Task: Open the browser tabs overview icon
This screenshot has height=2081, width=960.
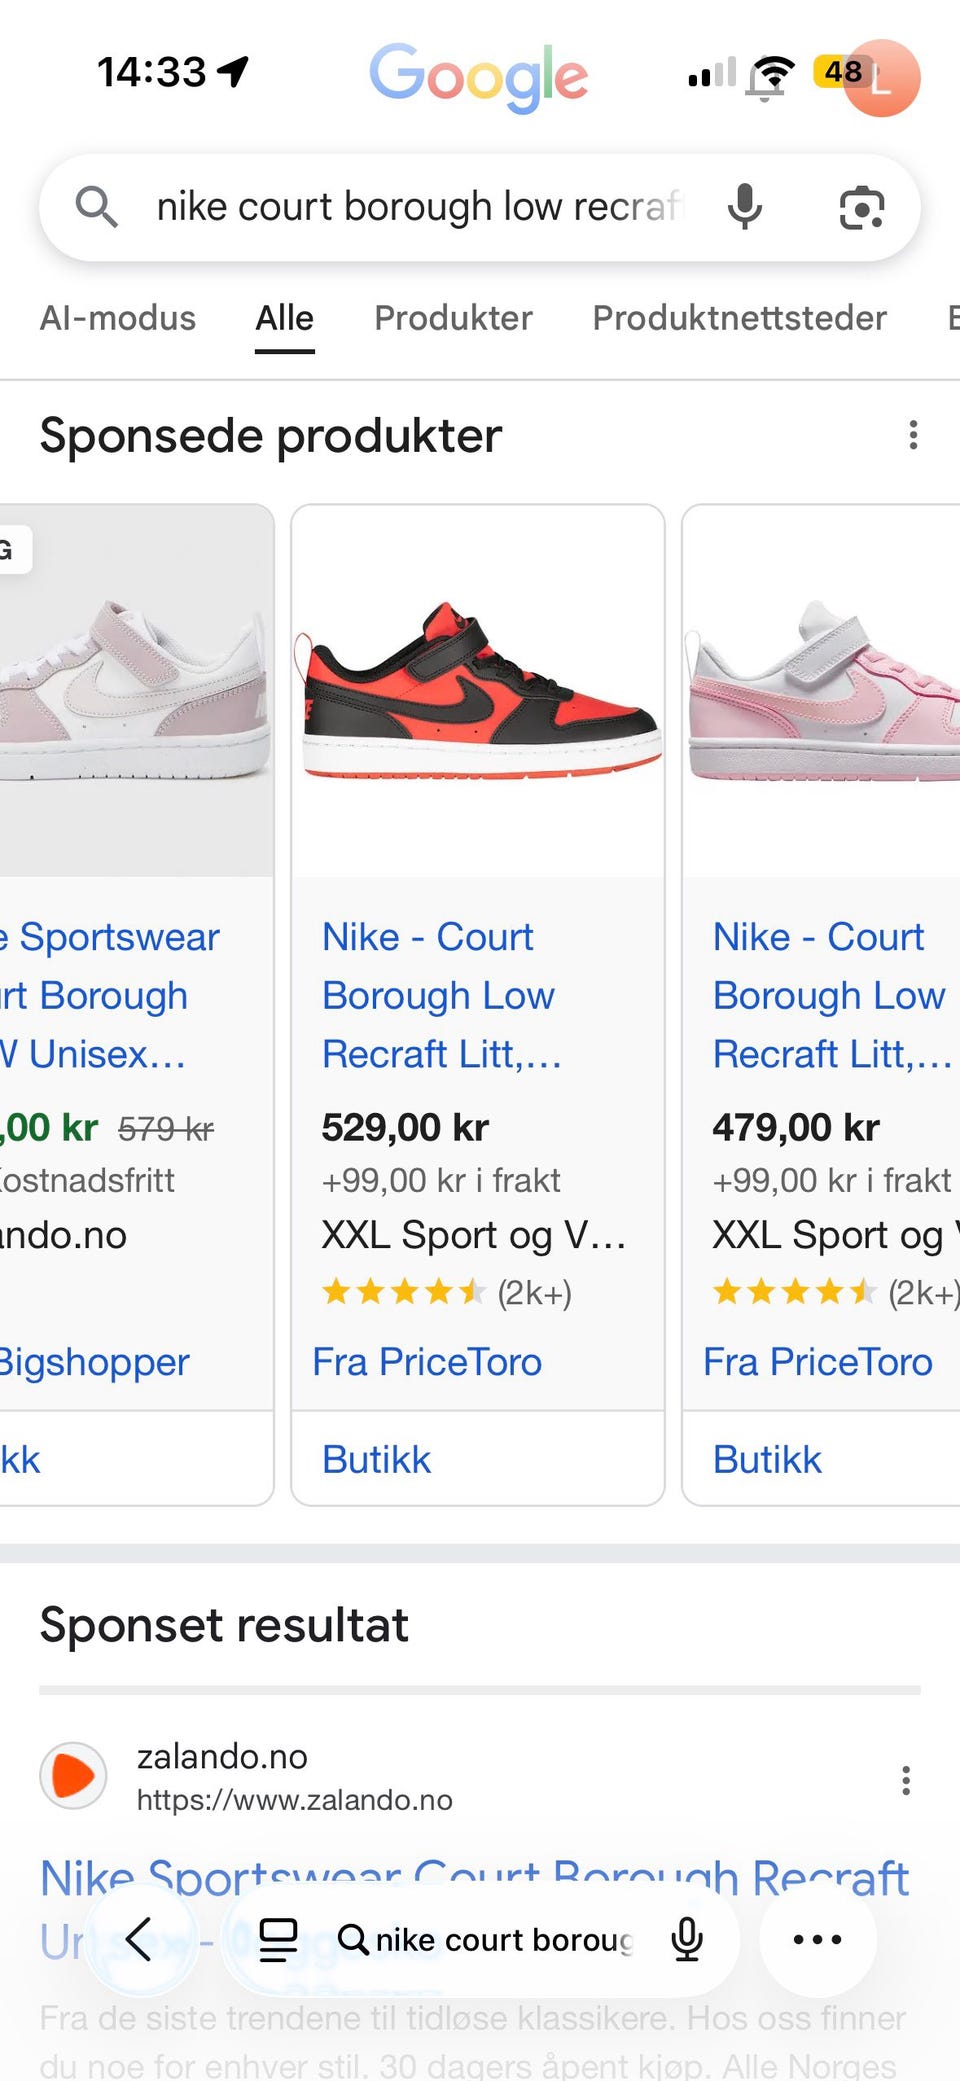Action: pyautogui.click(x=278, y=1939)
